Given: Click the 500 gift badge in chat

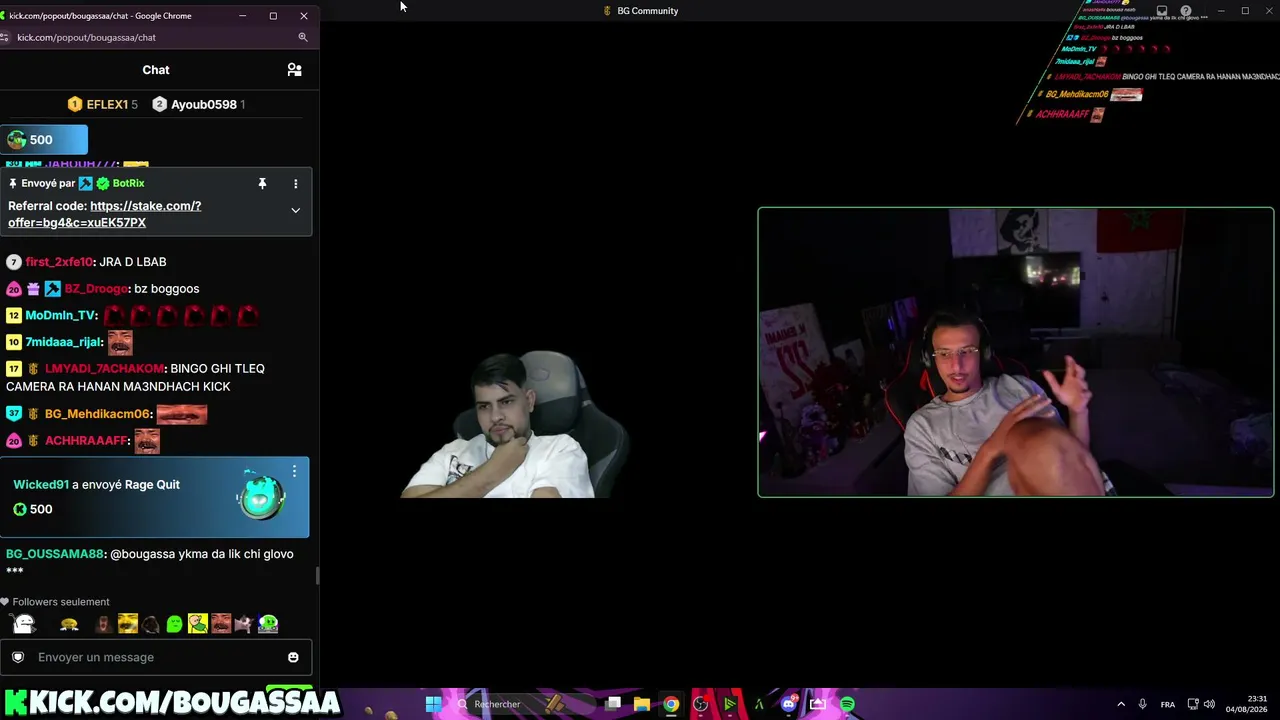Looking at the screenshot, I should click(x=44, y=140).
